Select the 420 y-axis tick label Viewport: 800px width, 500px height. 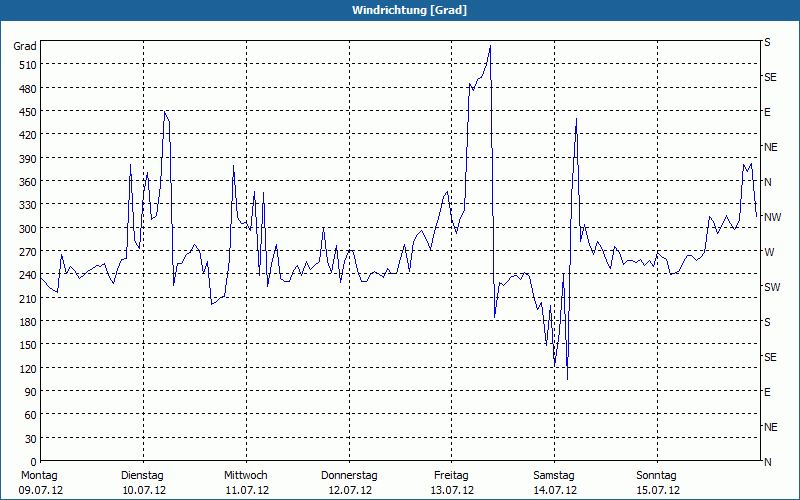pos(28,135)
